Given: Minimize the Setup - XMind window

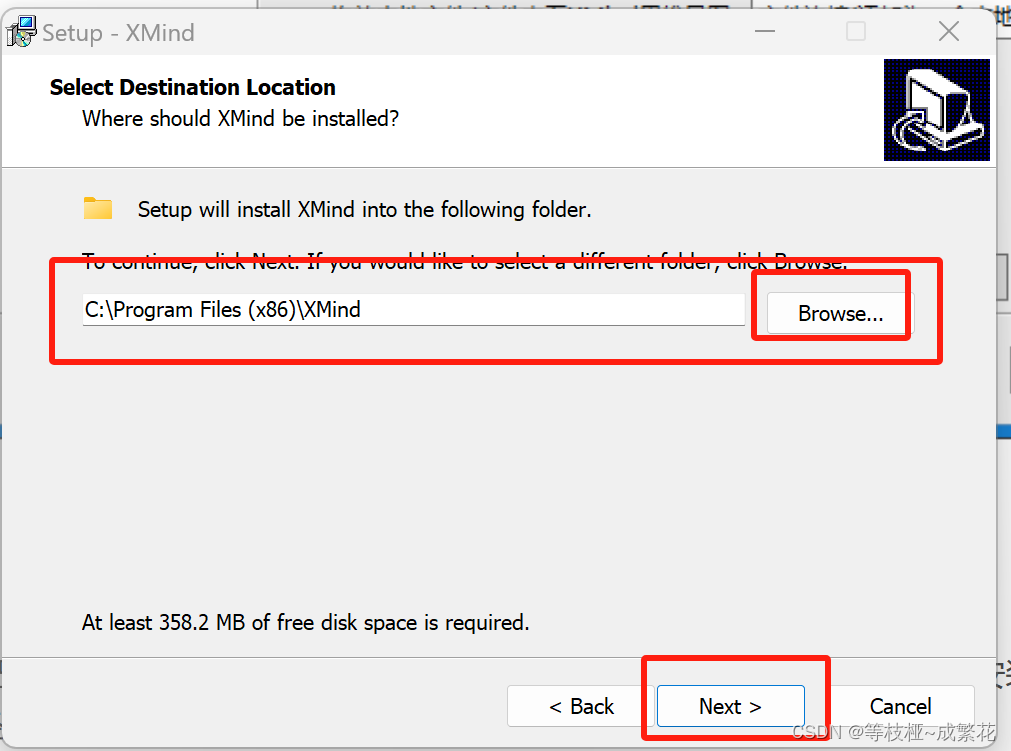Looking at the screenshot, I should click(765, 31).
